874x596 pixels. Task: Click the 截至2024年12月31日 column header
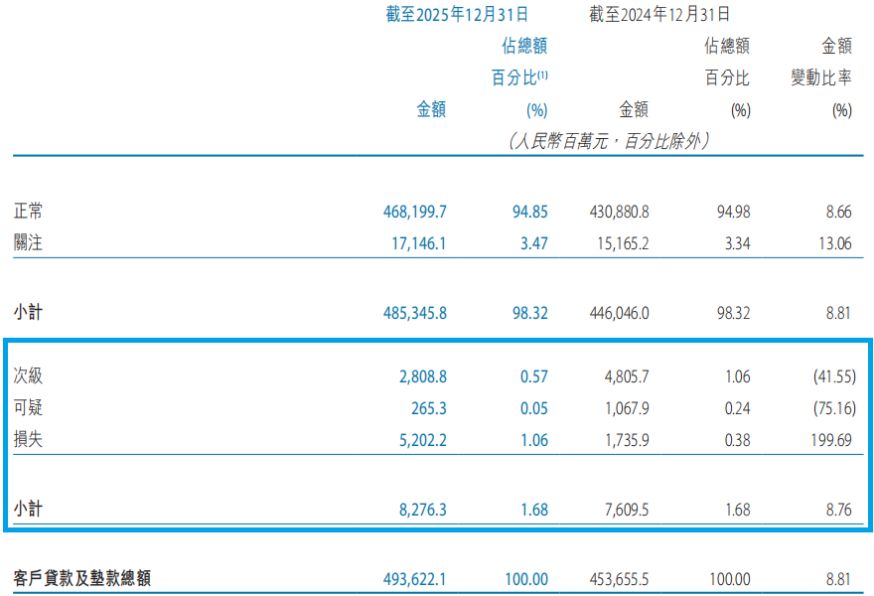pyautogui.click(x=660, y=14)
